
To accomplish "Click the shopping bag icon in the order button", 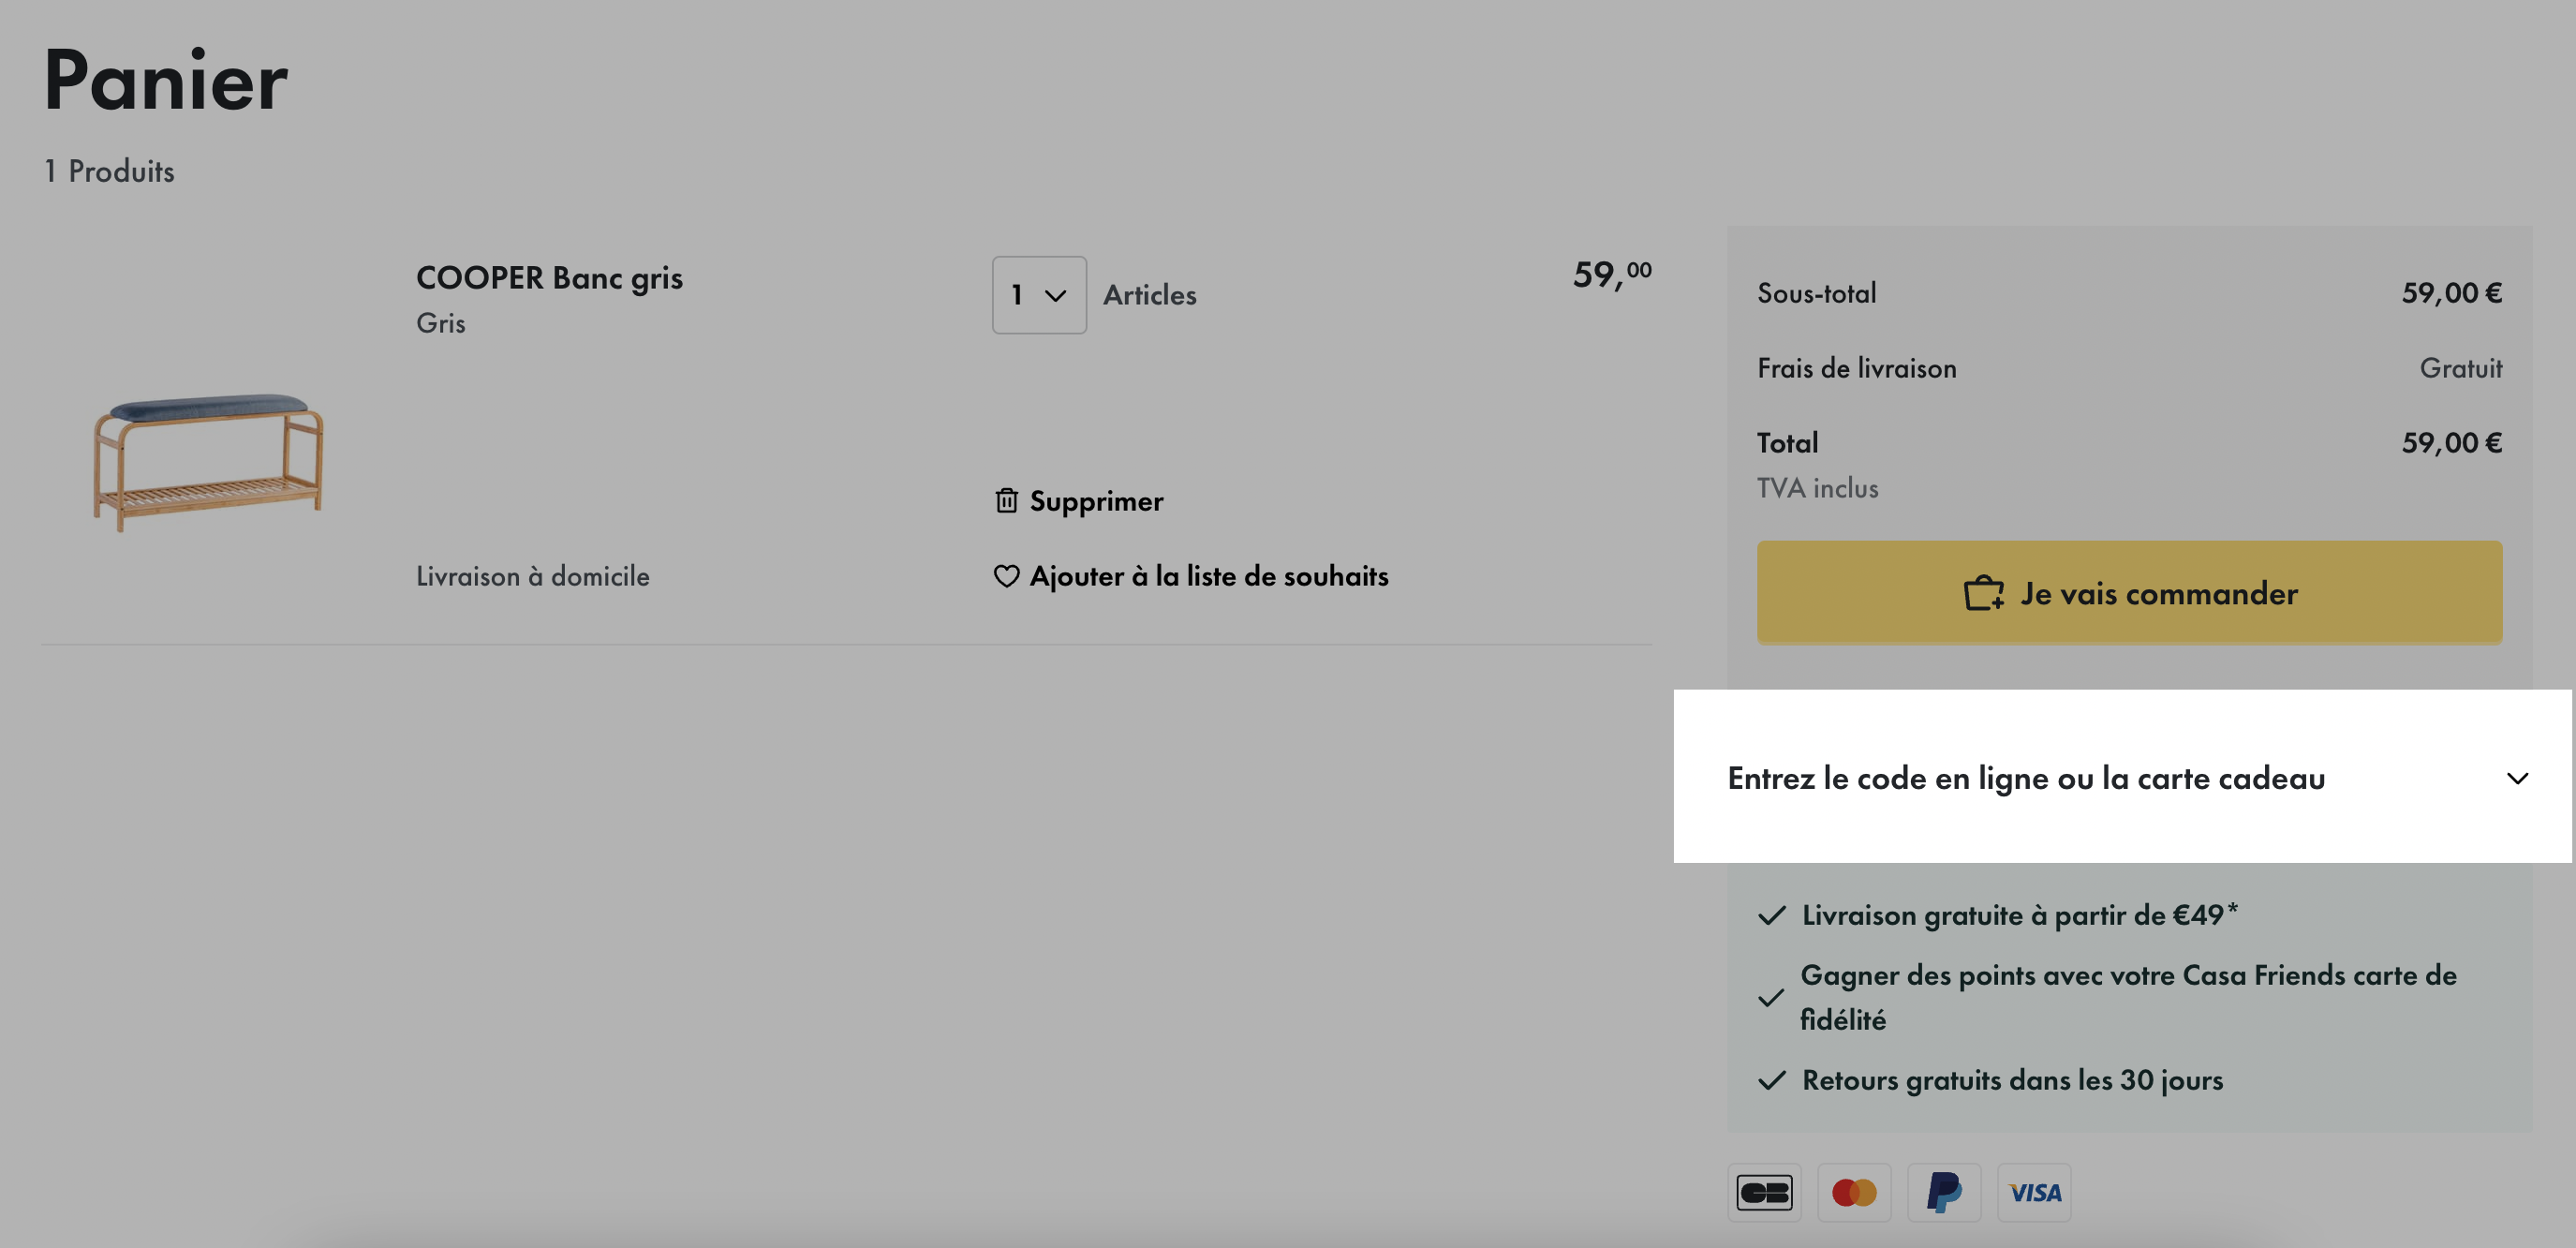I will (x=1983, y=593).
